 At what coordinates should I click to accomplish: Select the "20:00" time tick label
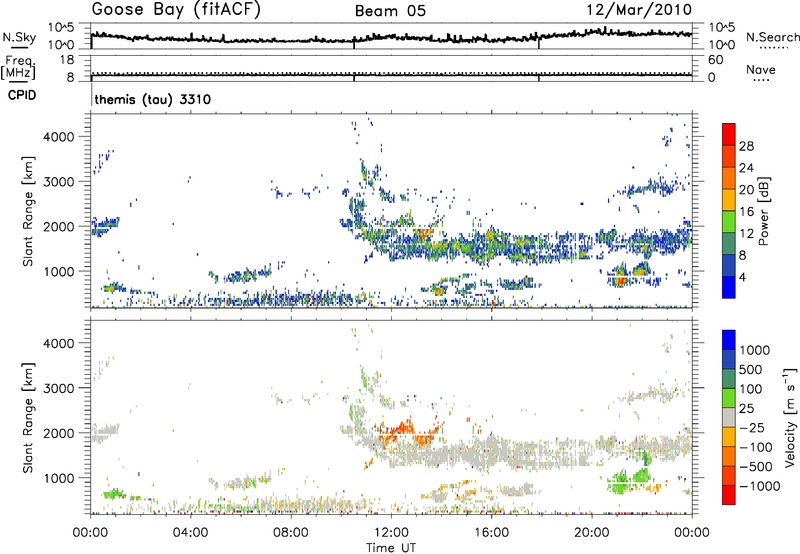coord(592,533)
